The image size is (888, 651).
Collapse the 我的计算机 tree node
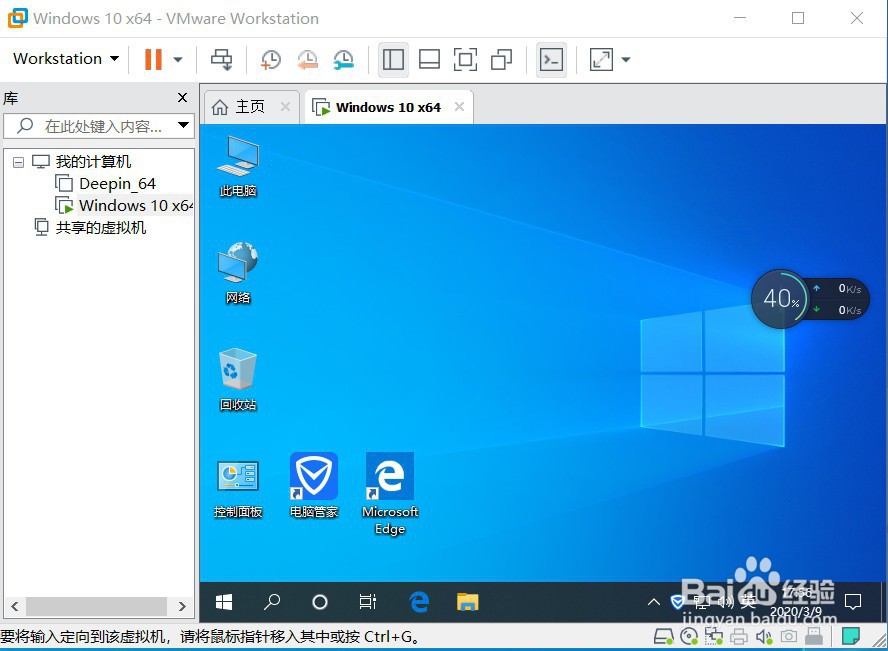[18, 161]
